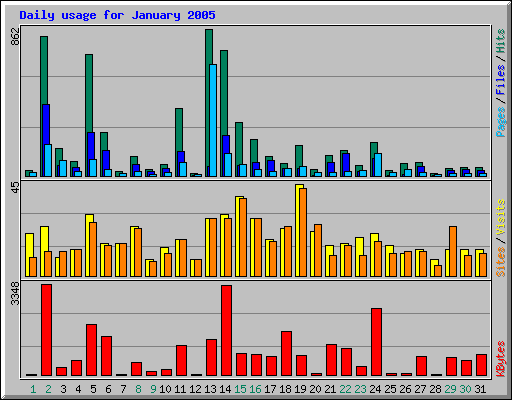Click day 16 on the x-axis
This screenshot has height=400, width=512.
[255, 389]
